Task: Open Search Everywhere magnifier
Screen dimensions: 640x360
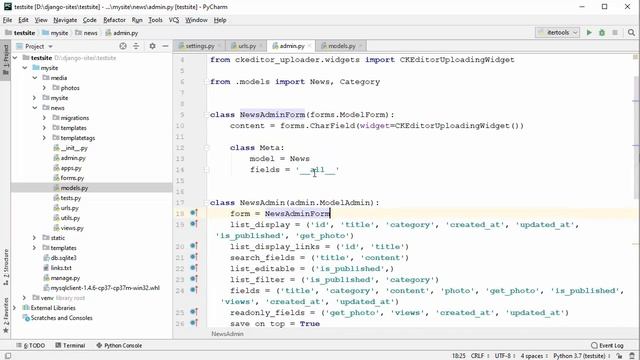Action: (x=631, y=32)
